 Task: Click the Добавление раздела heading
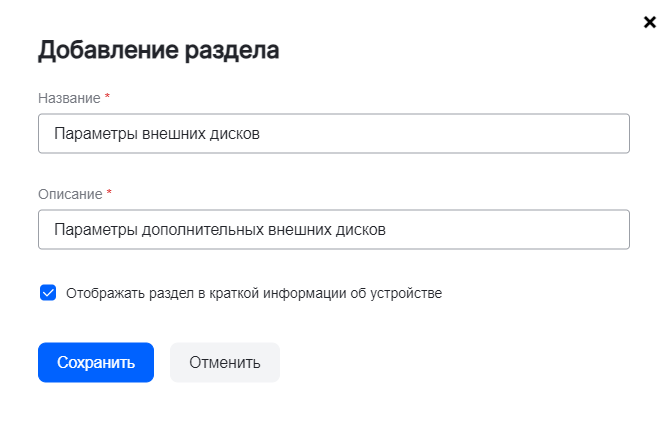point(158,50)
